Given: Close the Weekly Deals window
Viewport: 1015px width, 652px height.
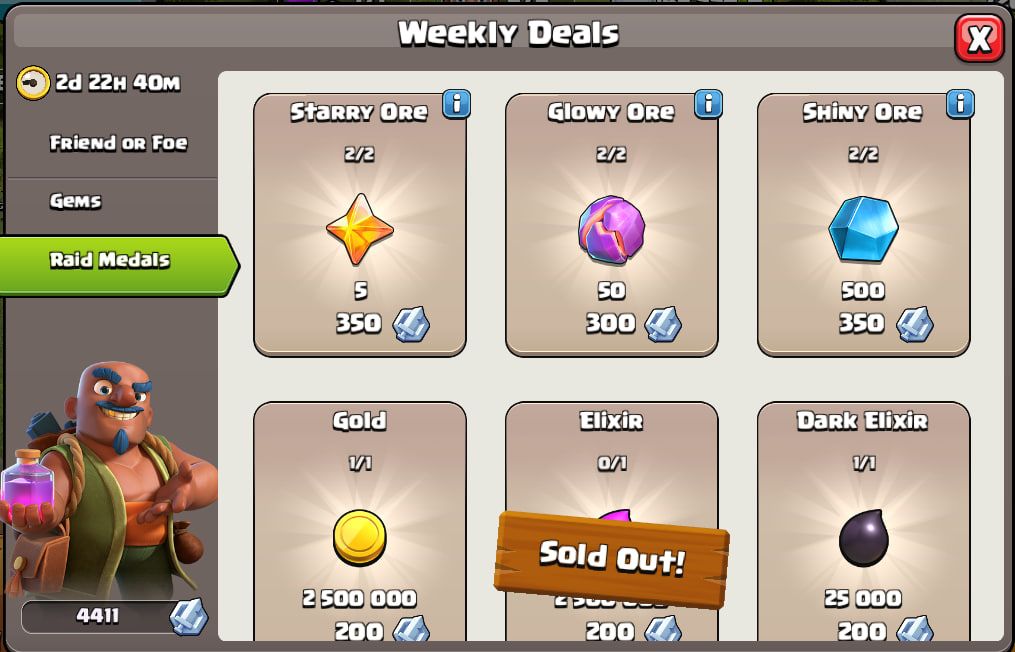Looking at the screenshot, I should coord(979,38).
